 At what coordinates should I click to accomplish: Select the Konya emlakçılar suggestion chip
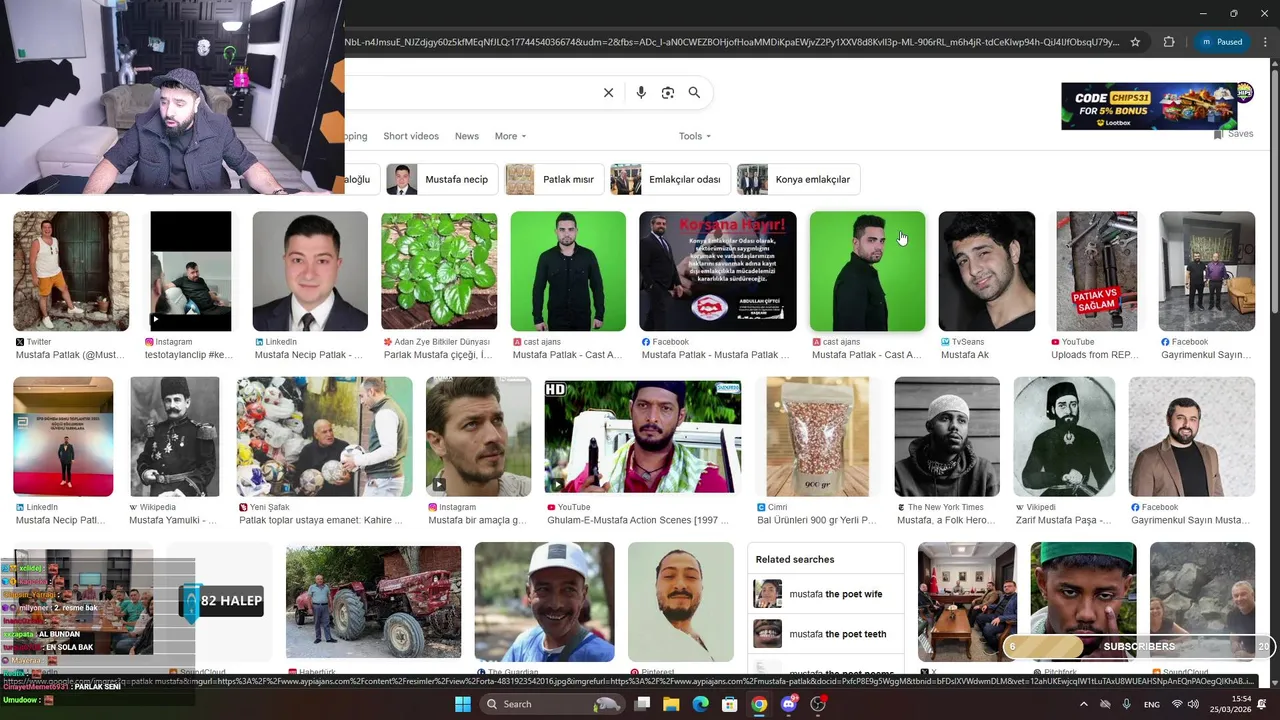point(799,179)
